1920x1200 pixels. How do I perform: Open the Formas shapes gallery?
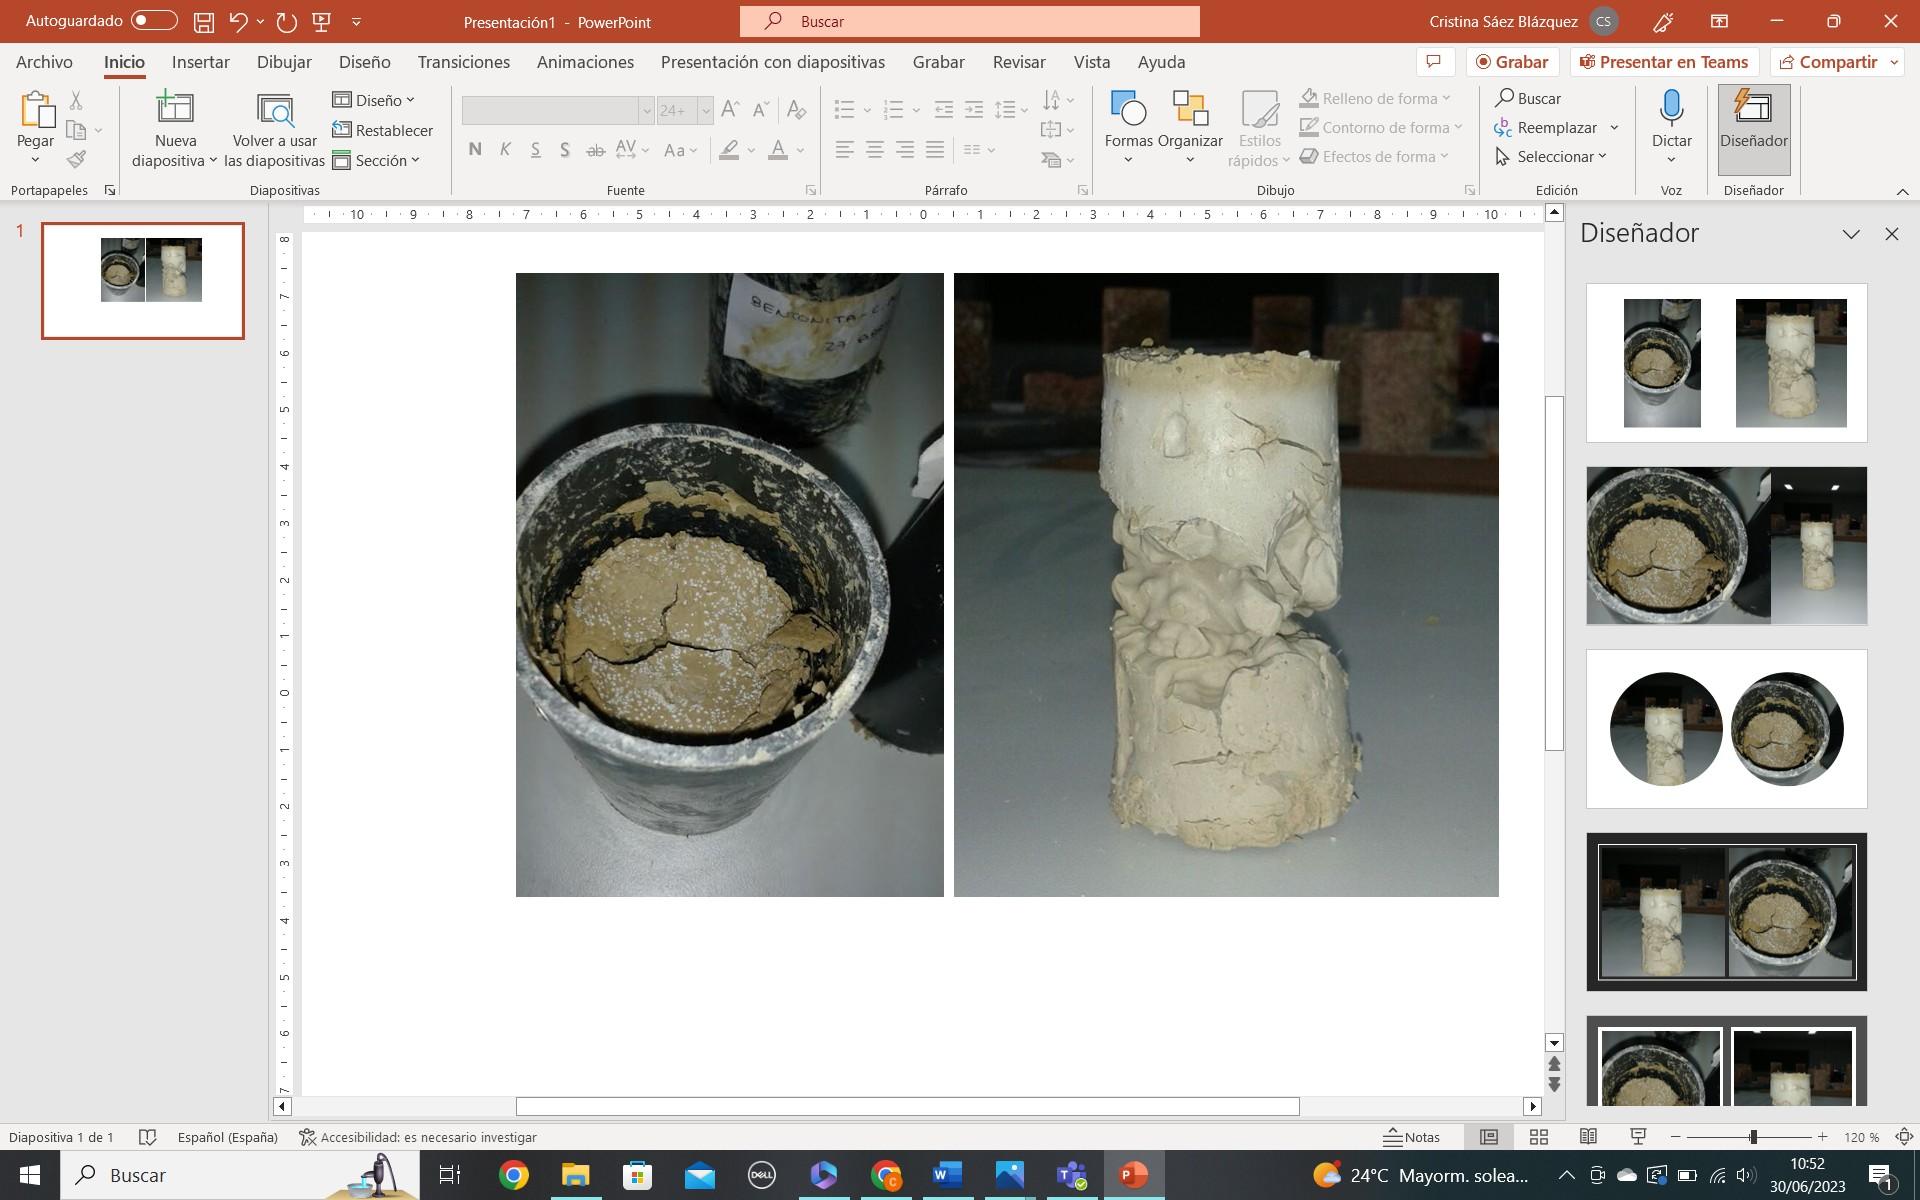pos(1128,110)
